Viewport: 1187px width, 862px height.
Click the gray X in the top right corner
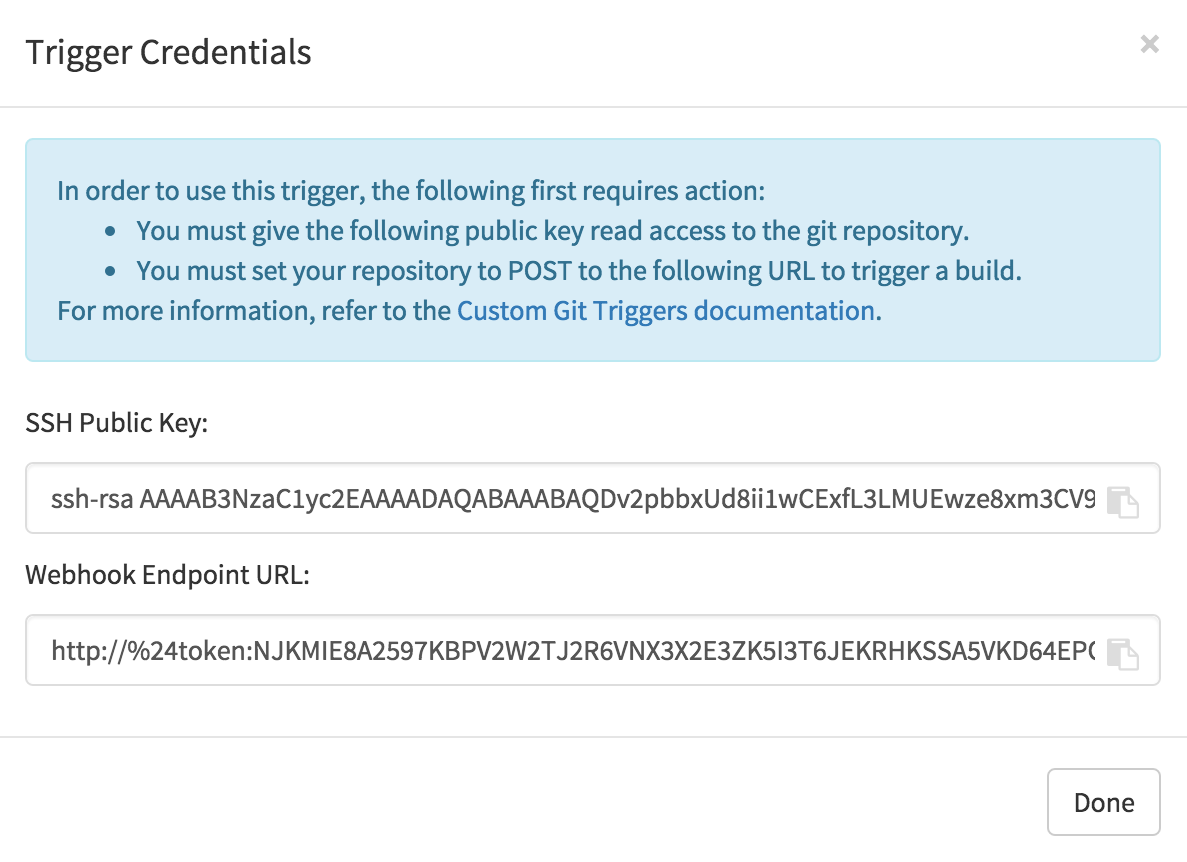pos(1149,44)
